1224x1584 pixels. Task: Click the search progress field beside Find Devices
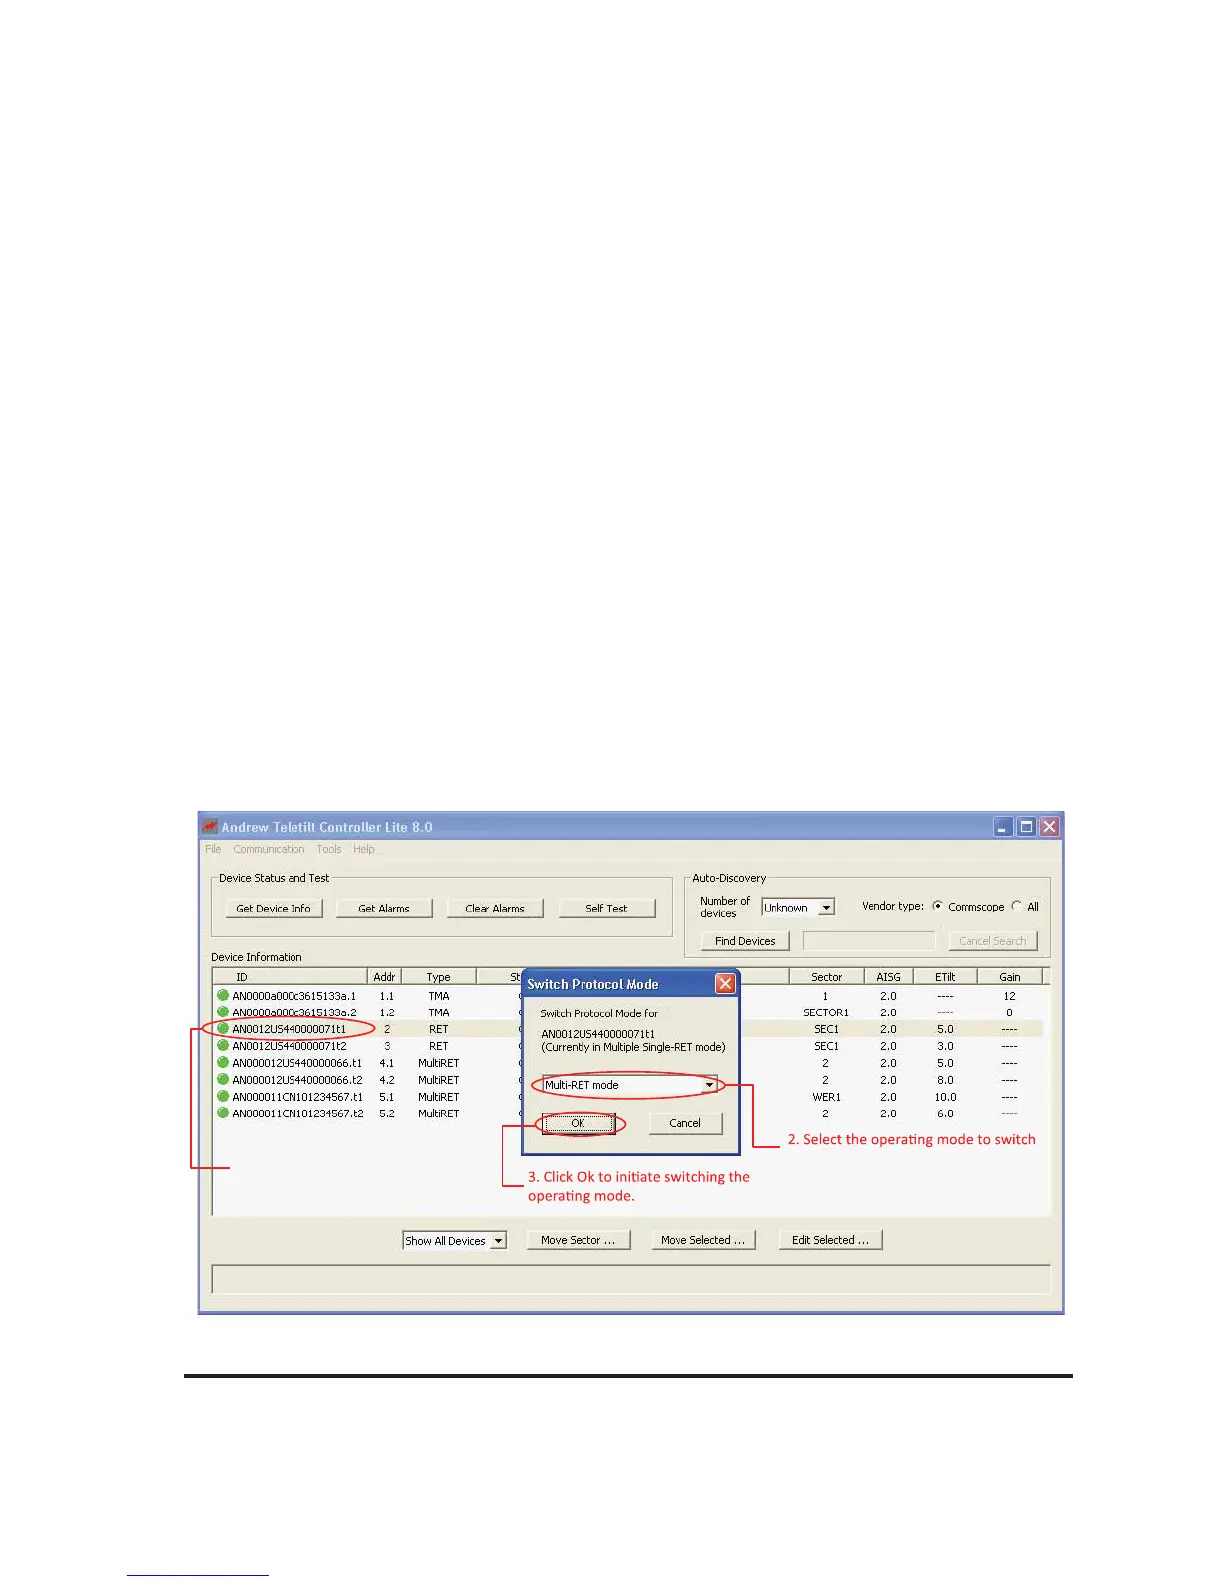869,941
